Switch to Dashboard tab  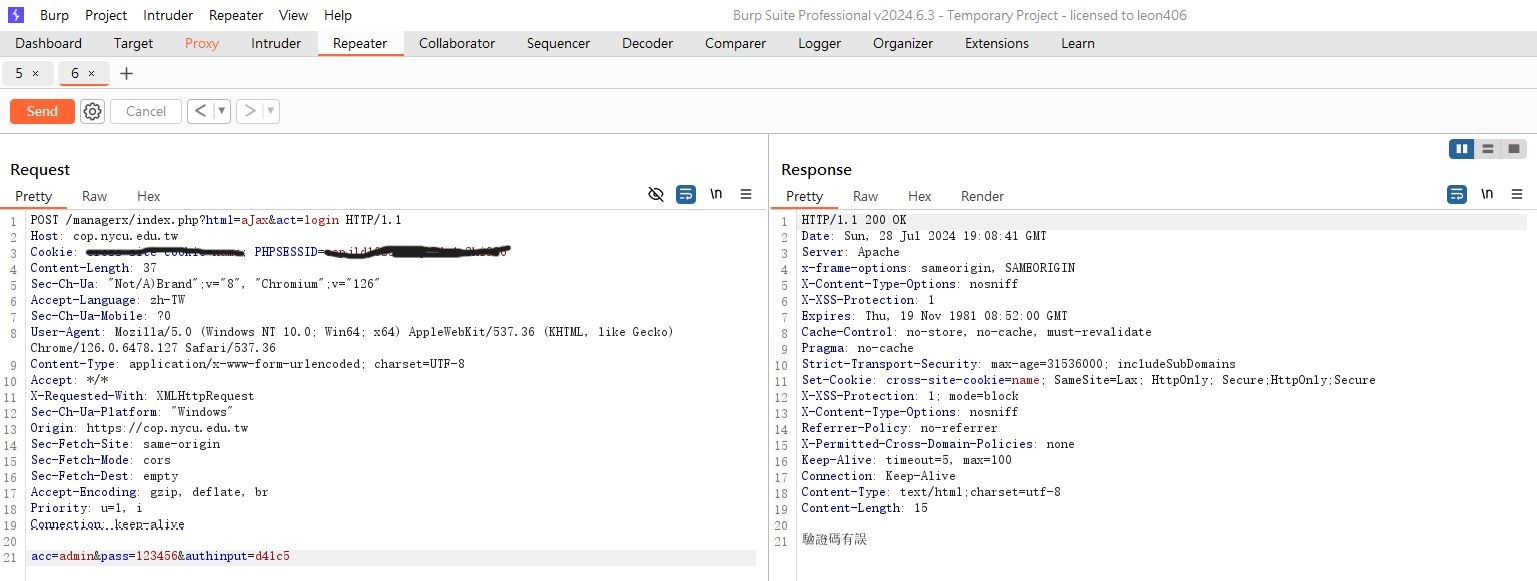(x=49, y=43)
